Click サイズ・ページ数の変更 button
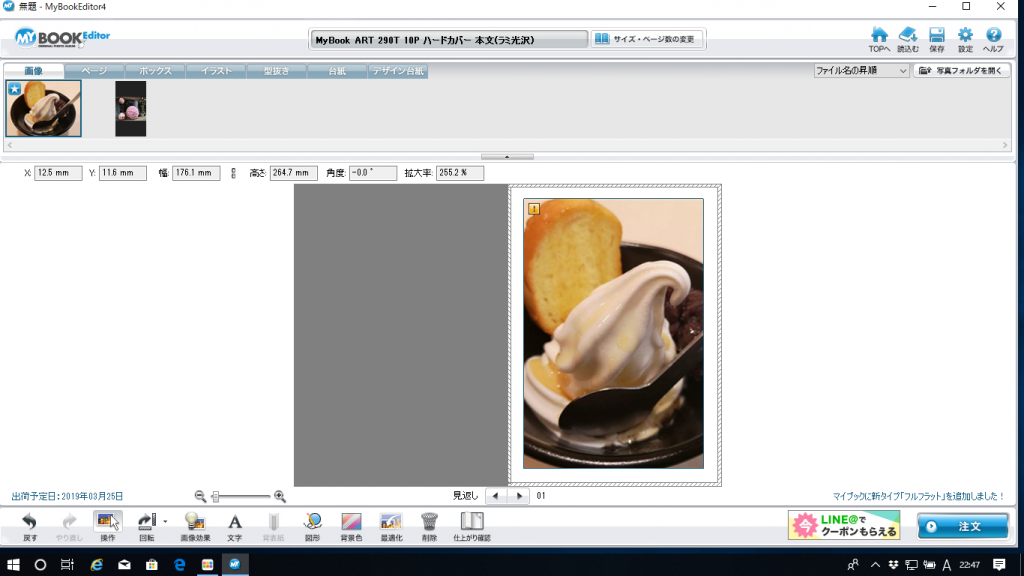Screen dimensions: 1024x576 tap(647, 39)
